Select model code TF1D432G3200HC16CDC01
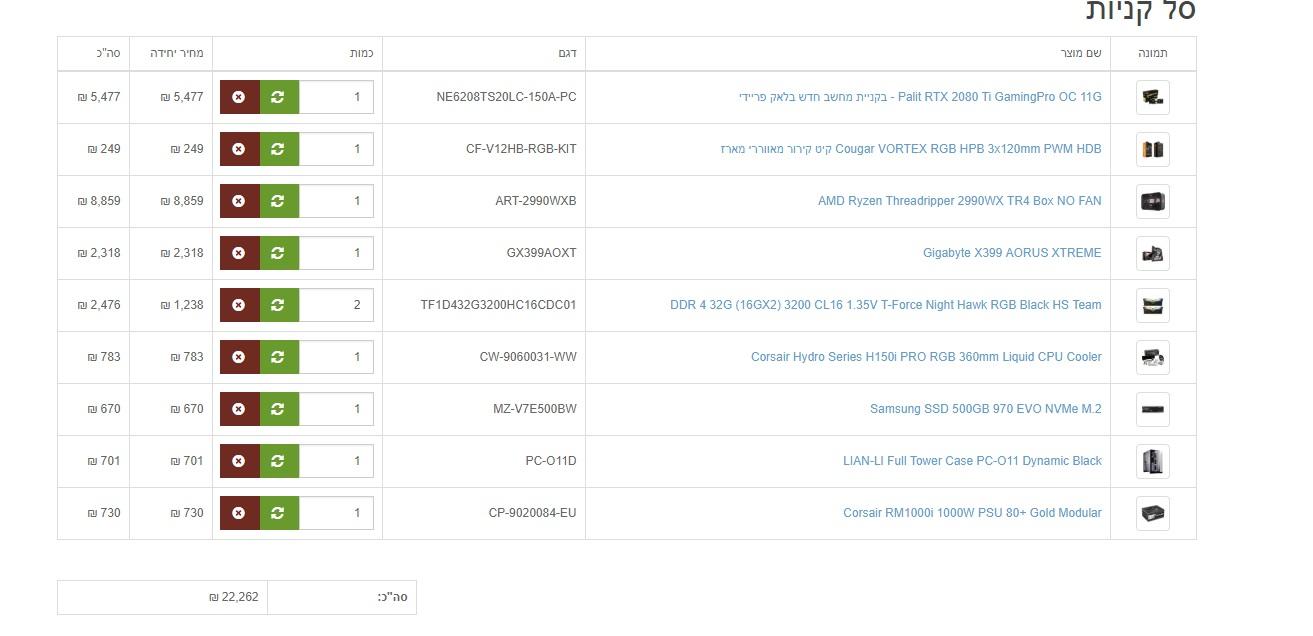Viewport: 1313px width, 636px height. tap(498, 305)
